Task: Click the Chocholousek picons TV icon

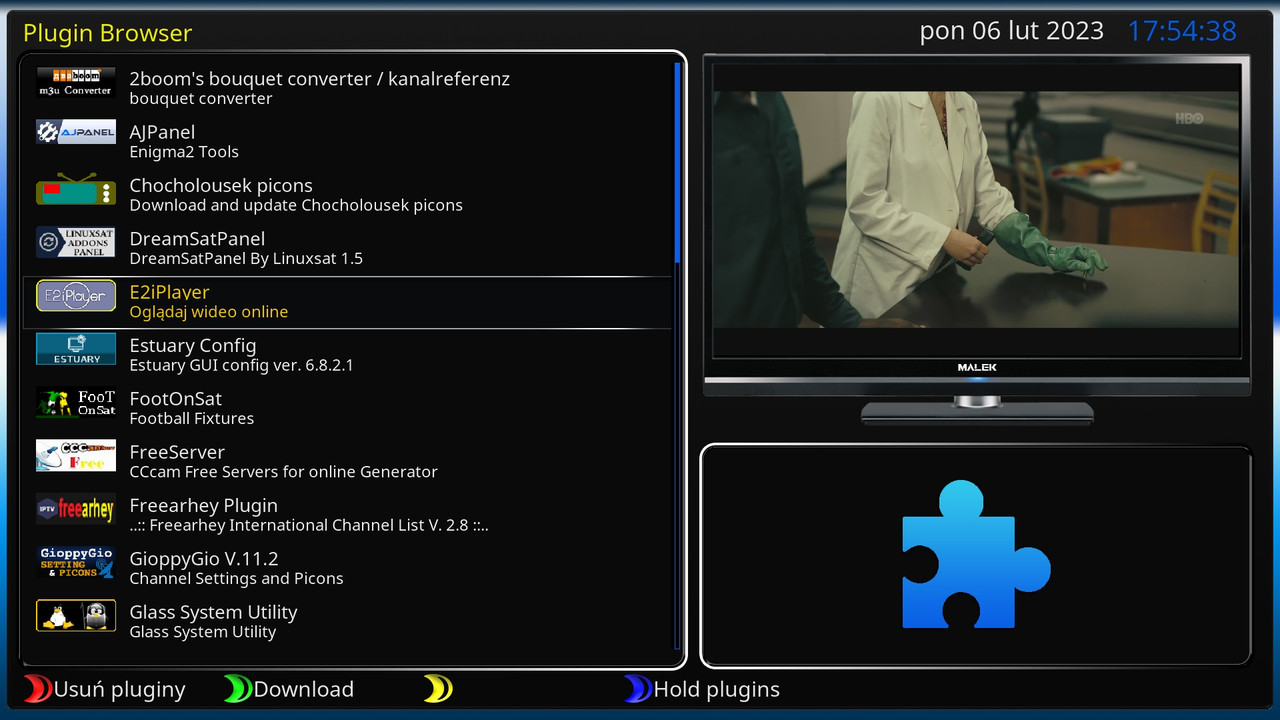Action: point(76,189)
